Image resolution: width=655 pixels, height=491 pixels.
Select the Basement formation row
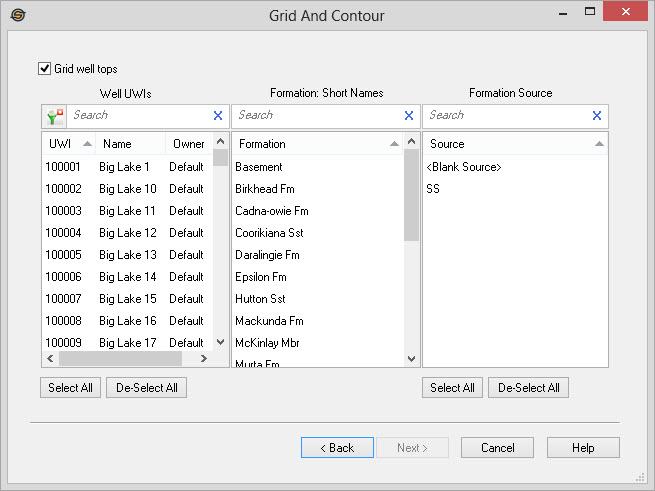(259, 167)
